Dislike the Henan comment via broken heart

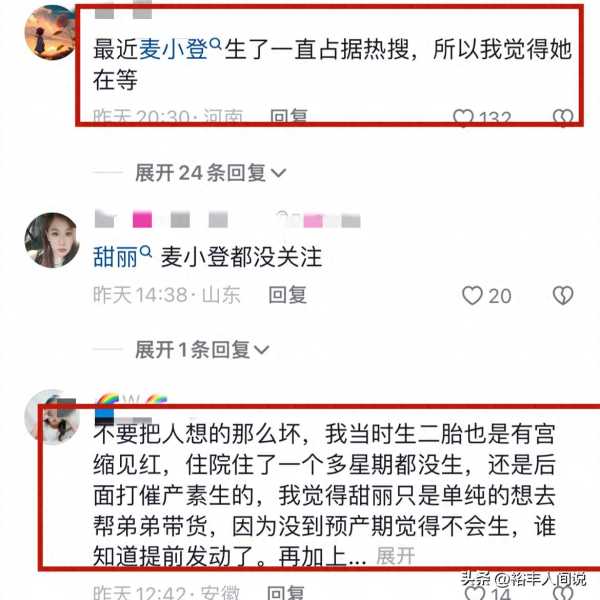(x=563, y=118)
